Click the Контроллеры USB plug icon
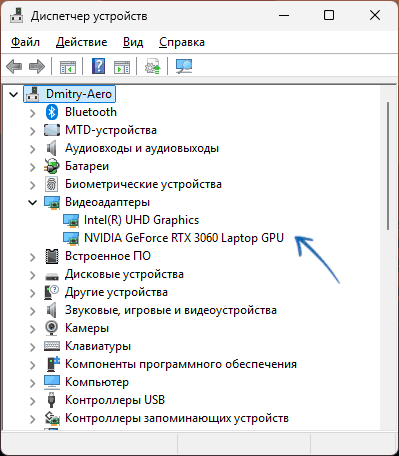 coord(51,400)
